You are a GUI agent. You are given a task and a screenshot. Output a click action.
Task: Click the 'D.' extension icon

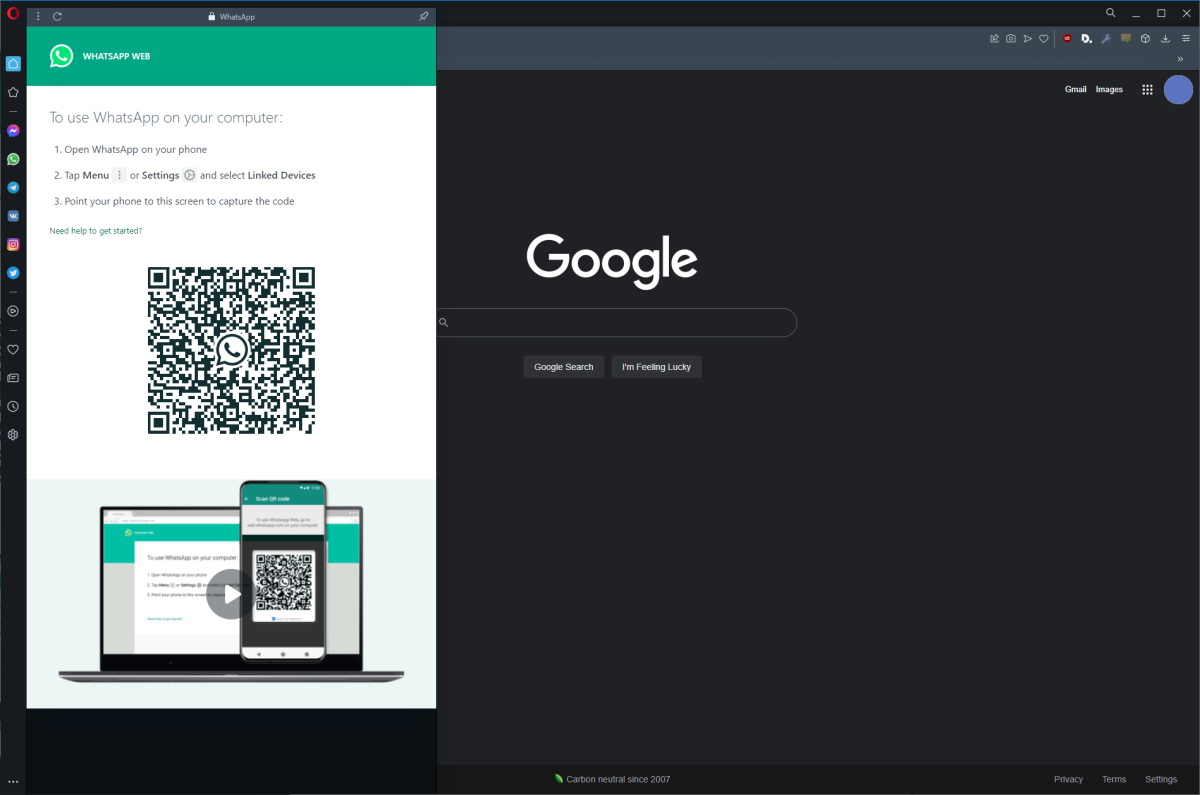[1086, 38]
